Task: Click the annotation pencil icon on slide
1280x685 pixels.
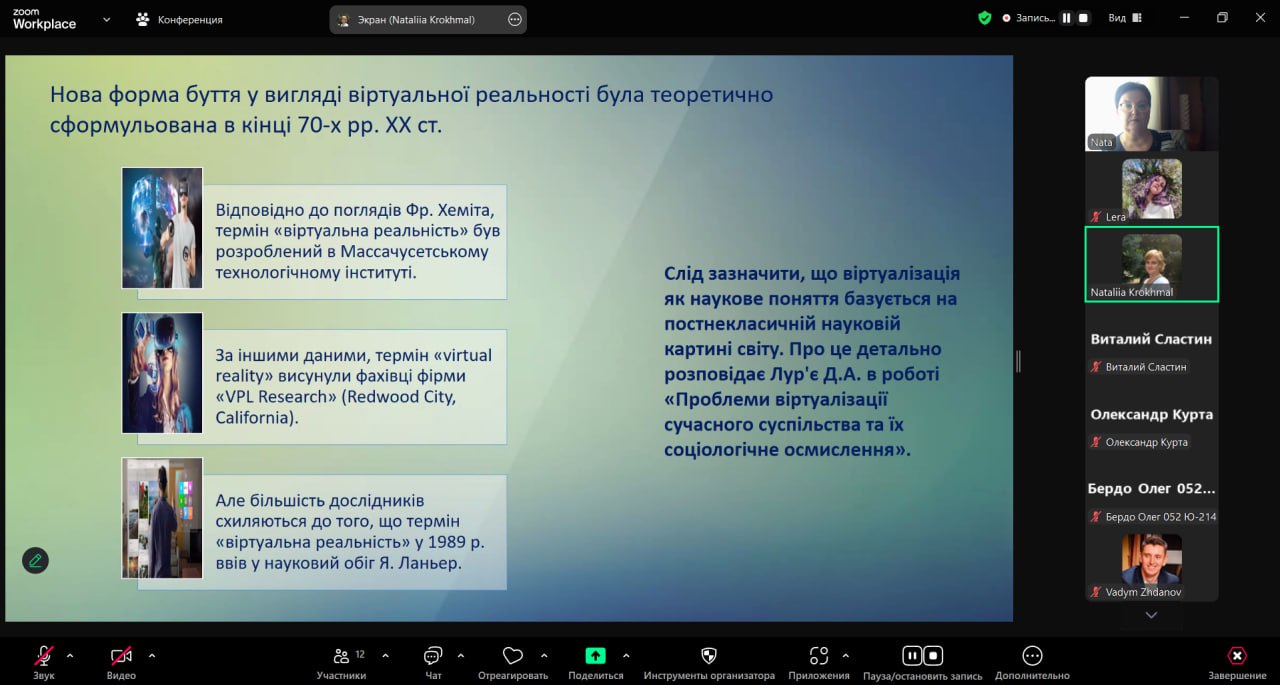Action: pos(35,560)
